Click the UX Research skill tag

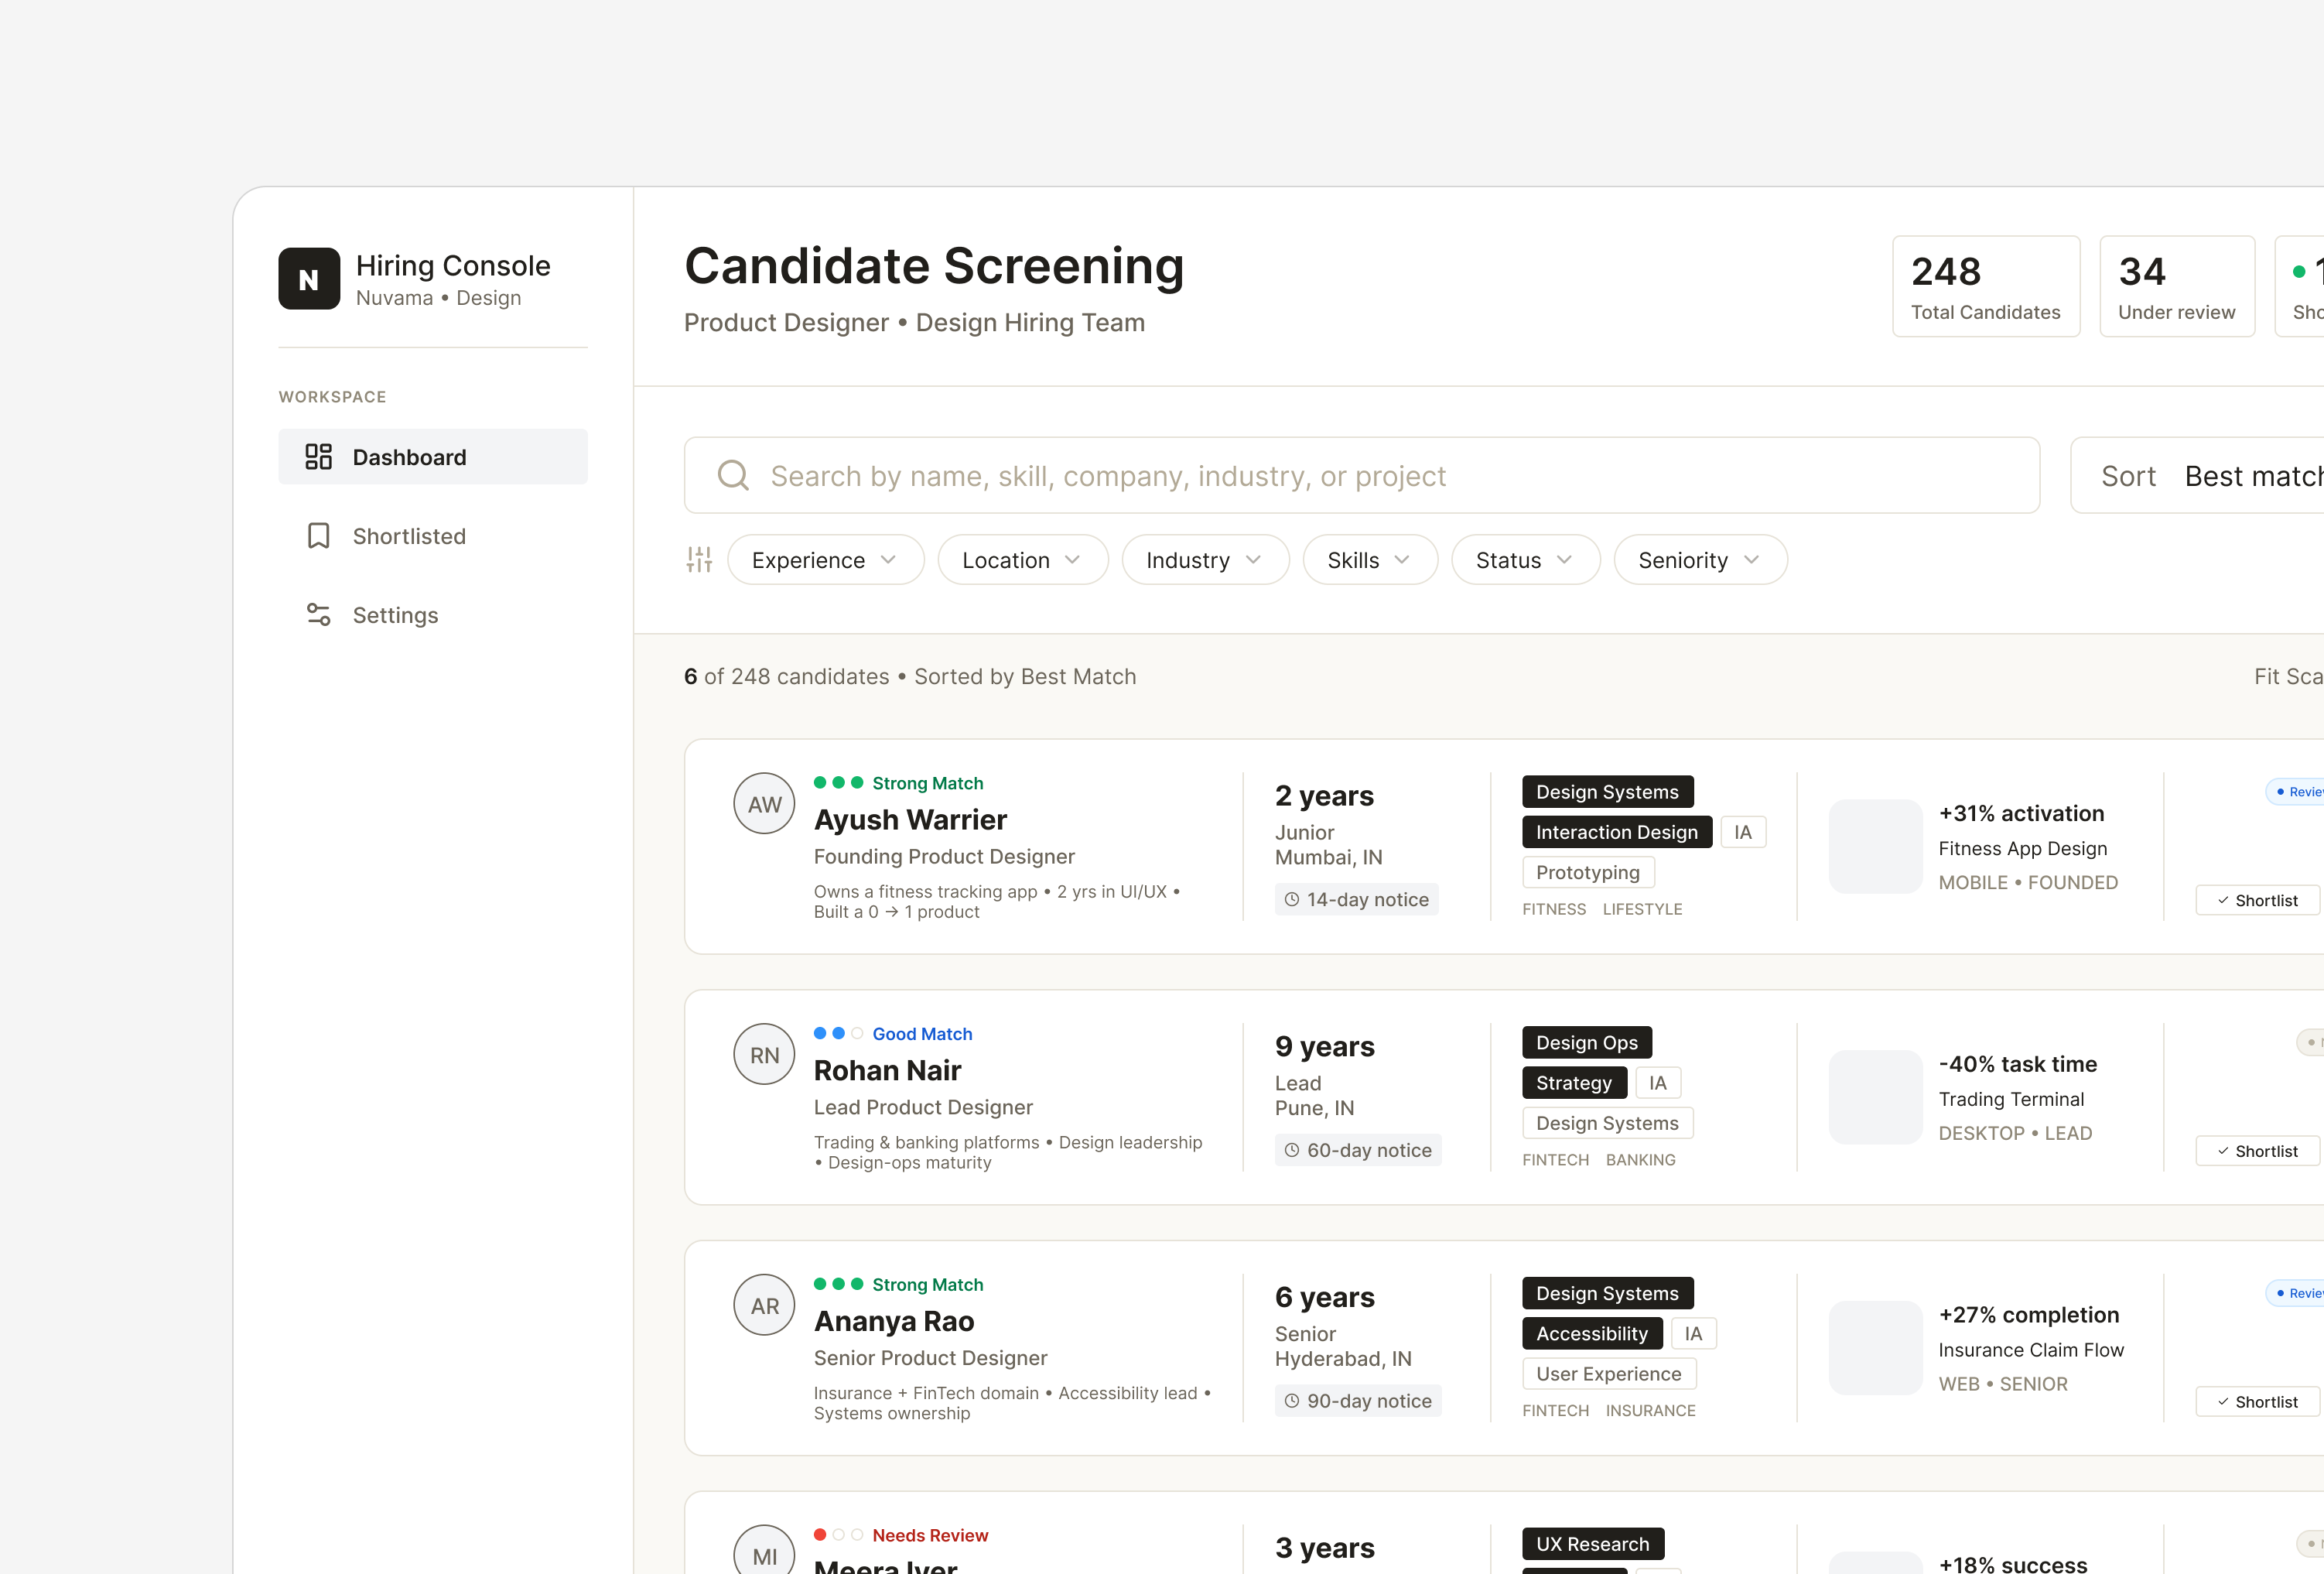(1593, 1545)
